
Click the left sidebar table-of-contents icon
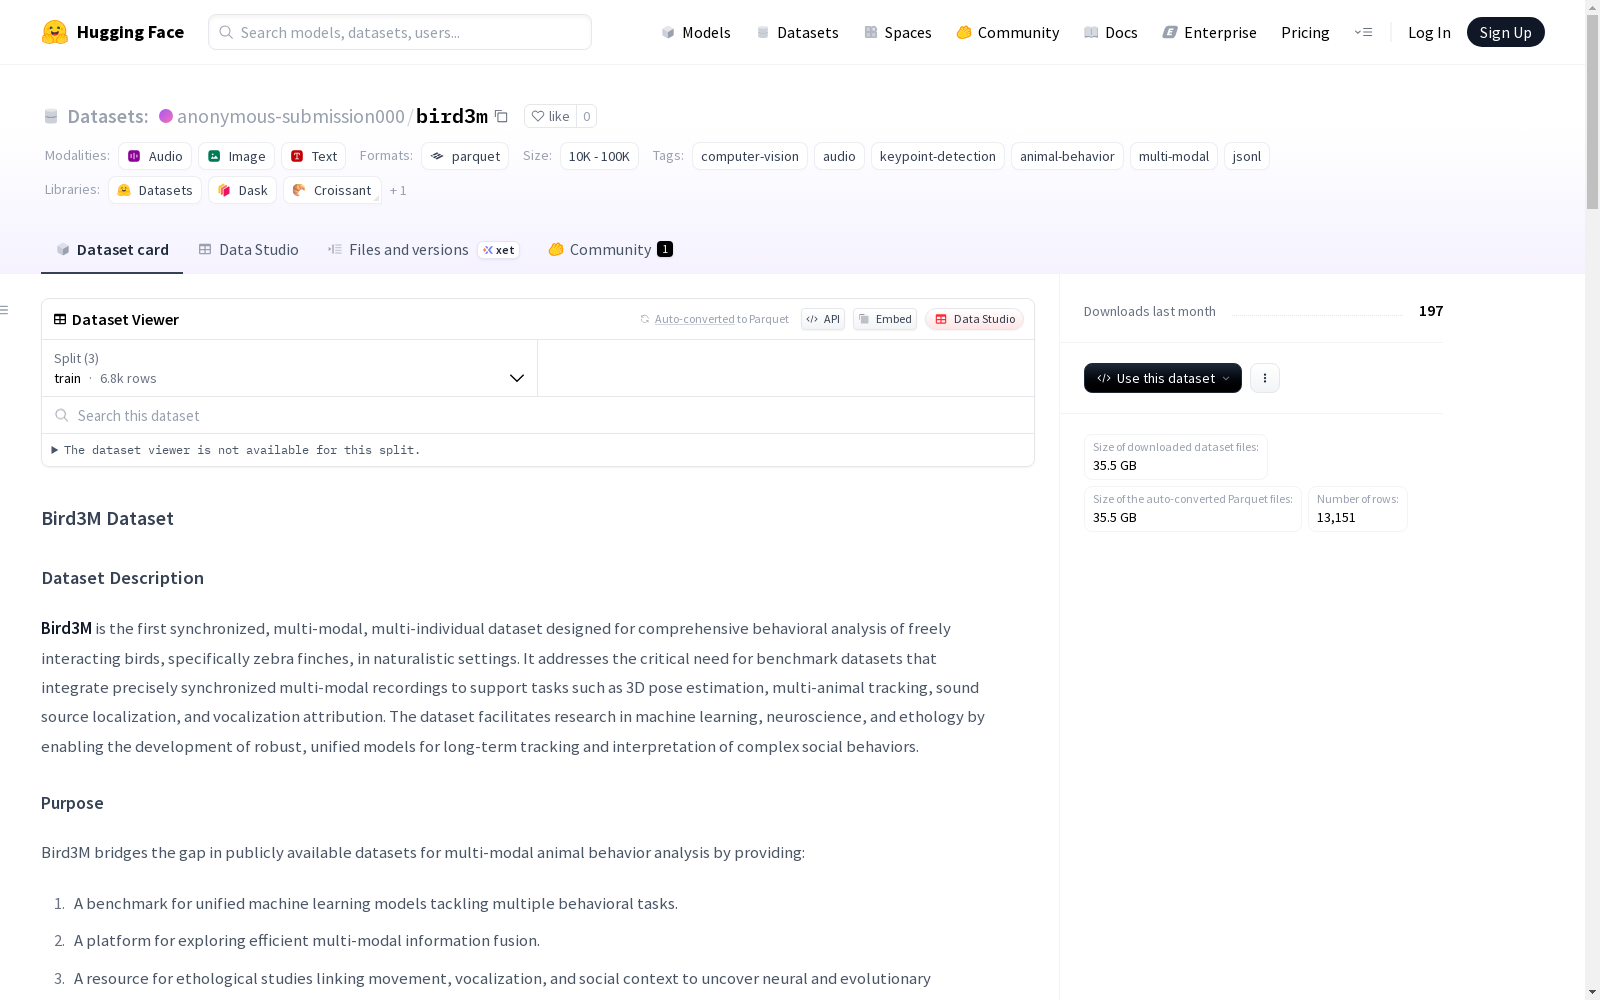pyautogui.click(x=5, y=310)
